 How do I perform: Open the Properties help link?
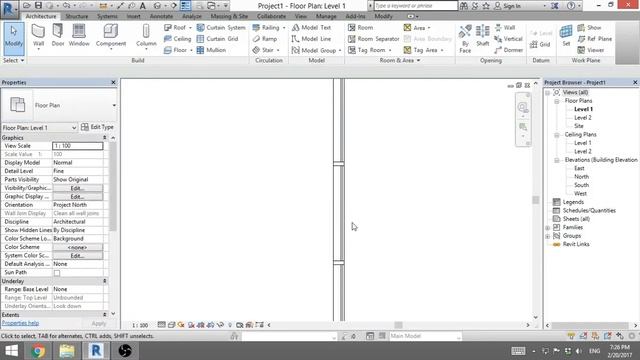[20, 323]
